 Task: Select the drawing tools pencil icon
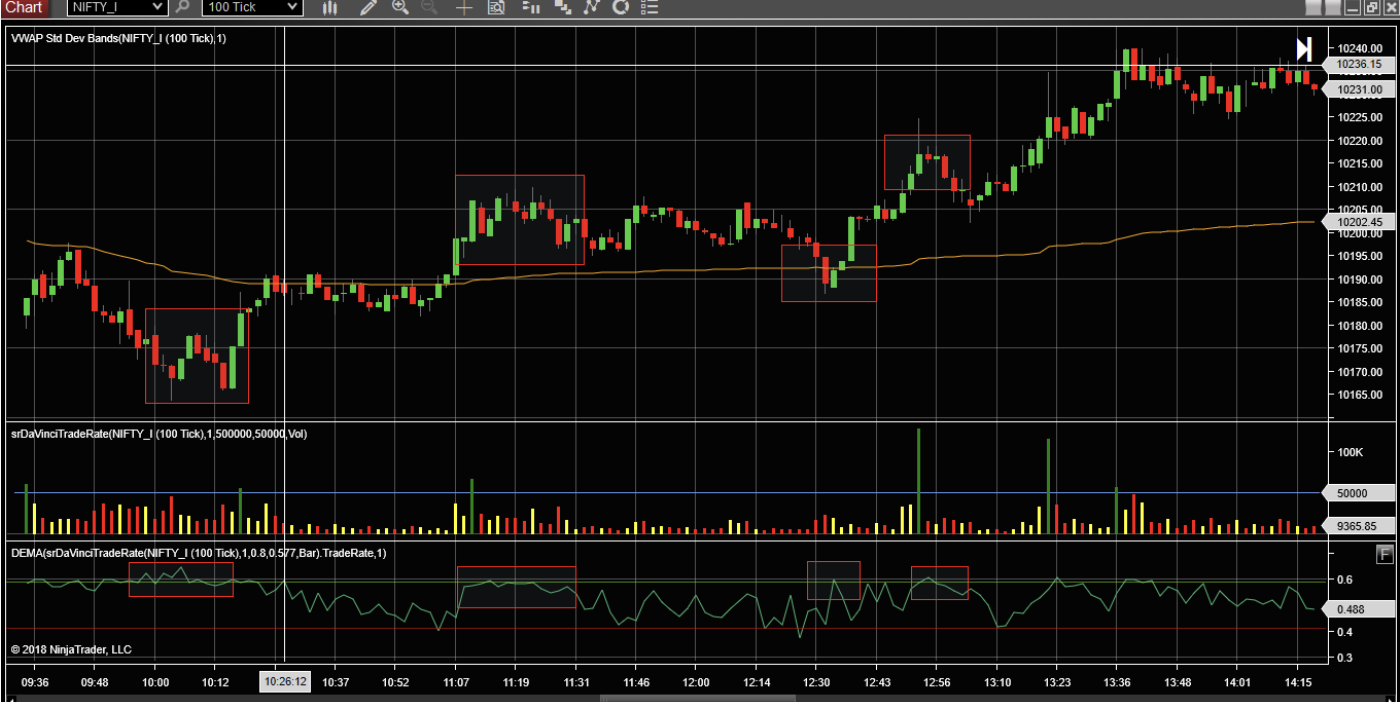coord(368,7)
